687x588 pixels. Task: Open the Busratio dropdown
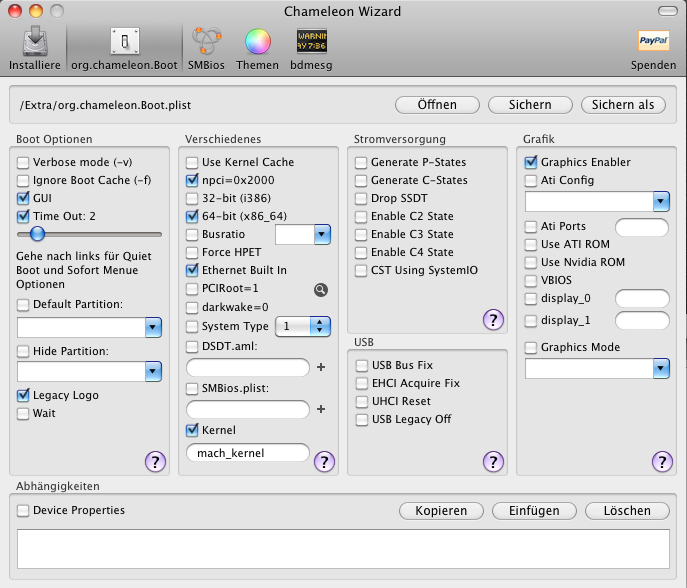coord(321,234)
